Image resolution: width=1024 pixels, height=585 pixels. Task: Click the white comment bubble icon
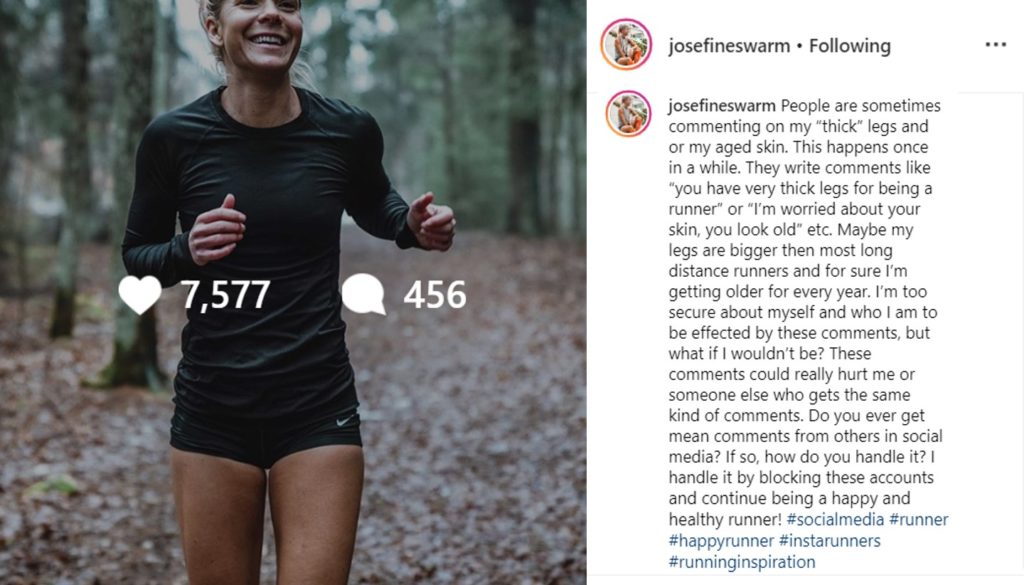tap(363, 294)
